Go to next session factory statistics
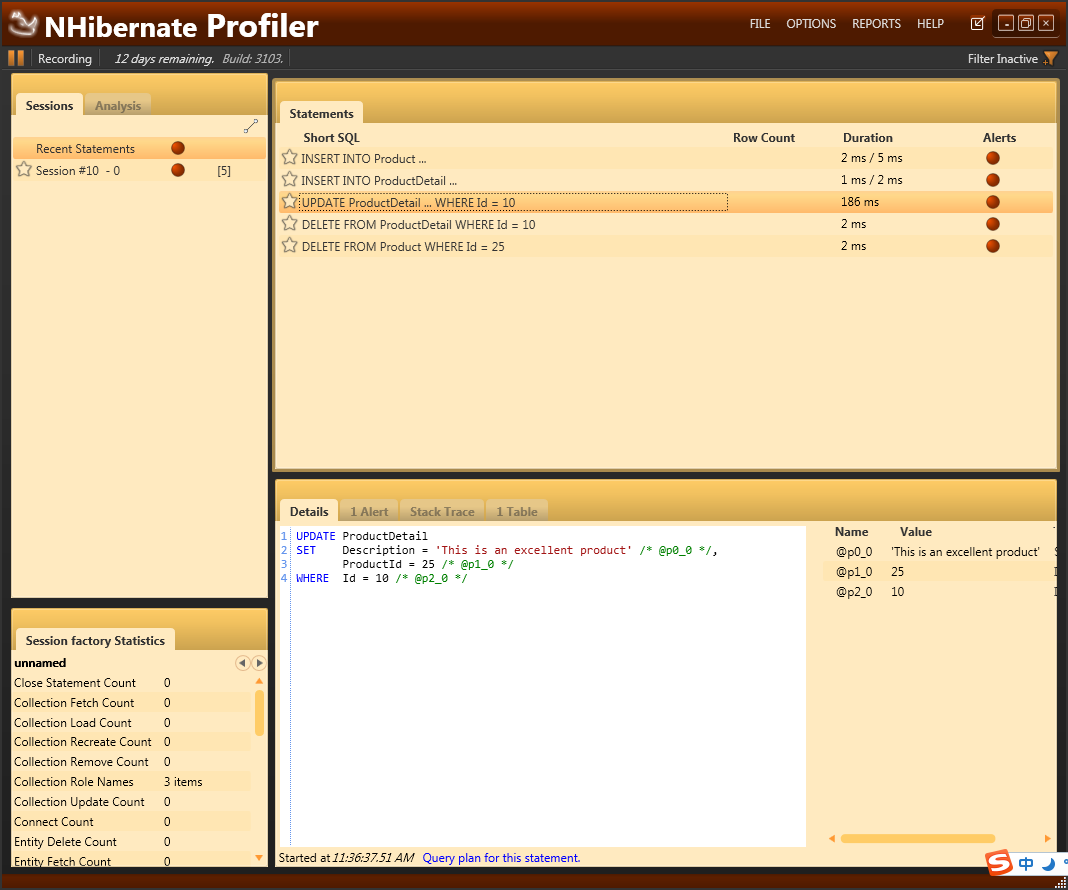The height and width of the screenshot is (890, 1068). 259,663
